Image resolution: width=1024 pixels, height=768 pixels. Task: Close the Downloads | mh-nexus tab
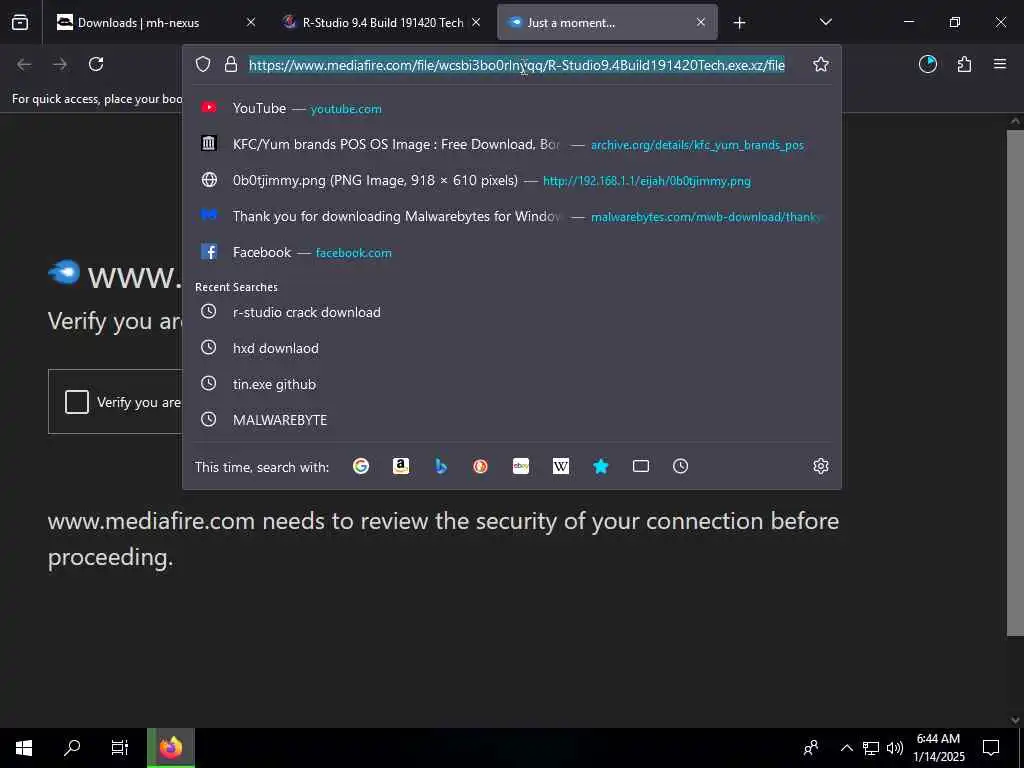(x=251, y=23)
